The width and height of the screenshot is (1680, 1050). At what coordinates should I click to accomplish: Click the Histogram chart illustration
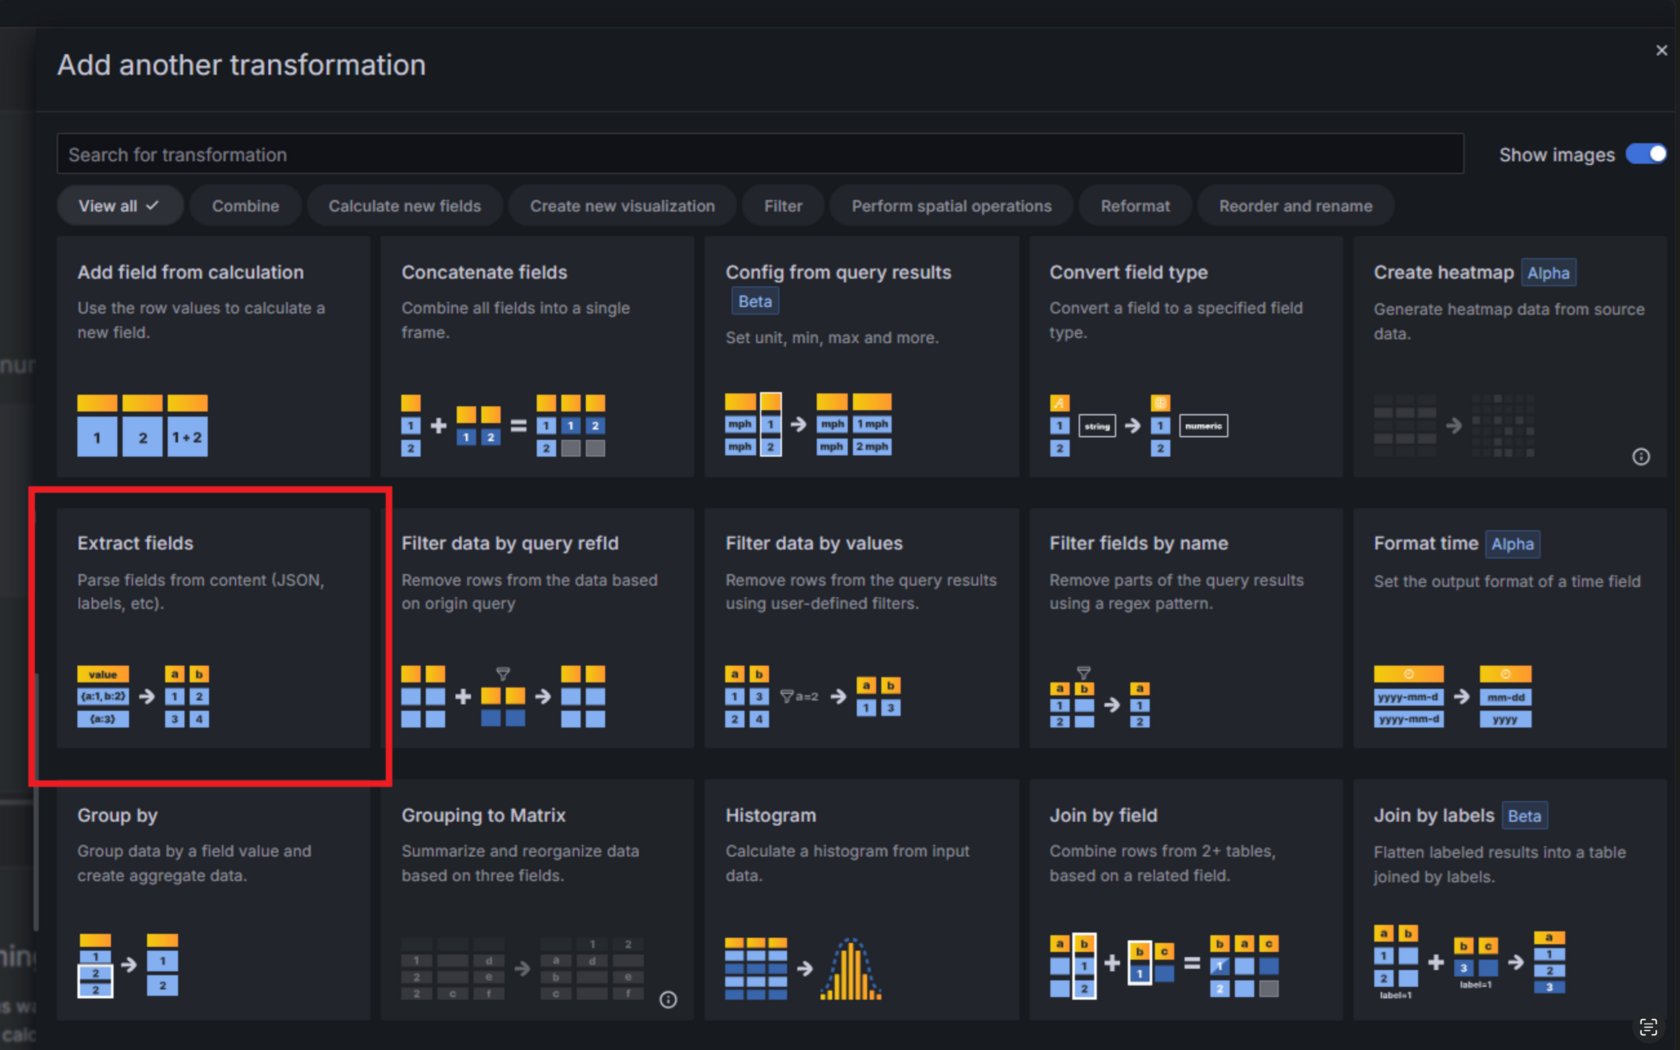[x=804, y=968]
